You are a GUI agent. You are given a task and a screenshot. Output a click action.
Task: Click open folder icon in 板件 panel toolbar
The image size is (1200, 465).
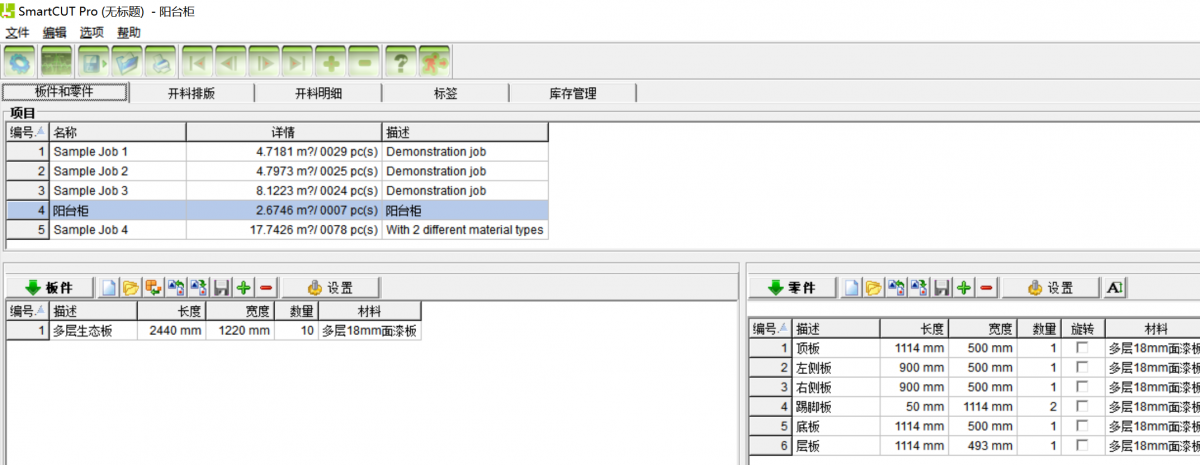132,288
